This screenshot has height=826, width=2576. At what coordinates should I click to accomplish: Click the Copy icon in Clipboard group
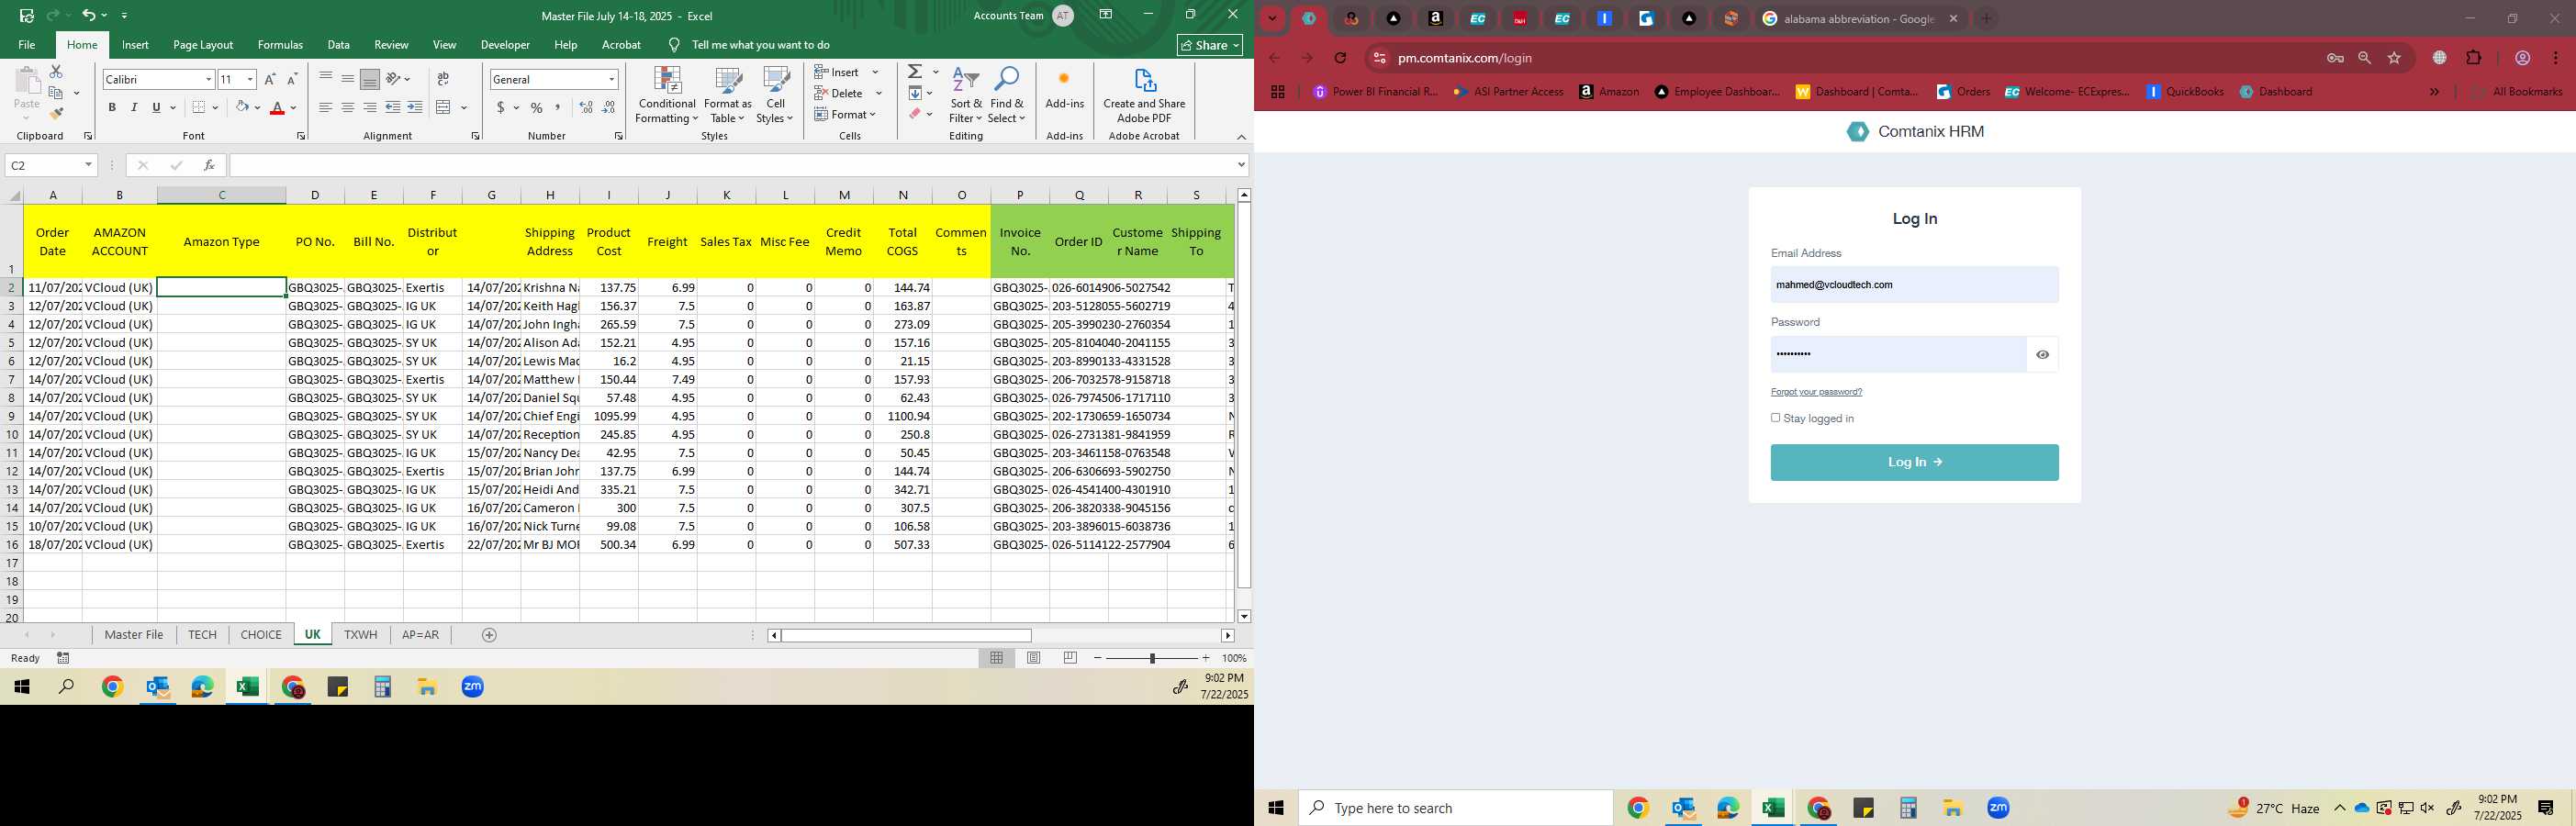click(x=56, y=93)
